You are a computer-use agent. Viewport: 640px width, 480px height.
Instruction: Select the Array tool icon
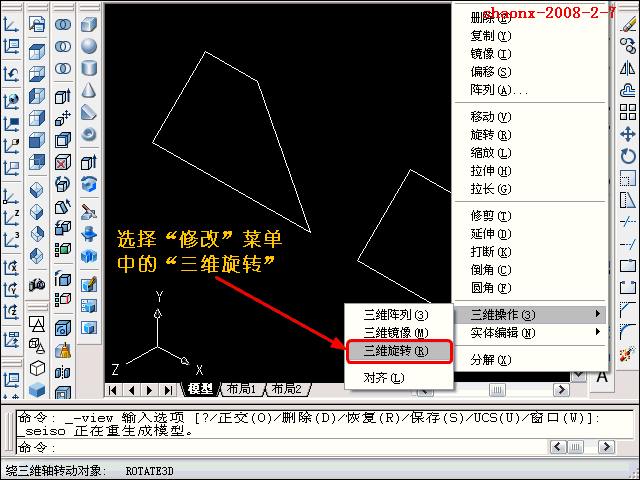(628, 112)
